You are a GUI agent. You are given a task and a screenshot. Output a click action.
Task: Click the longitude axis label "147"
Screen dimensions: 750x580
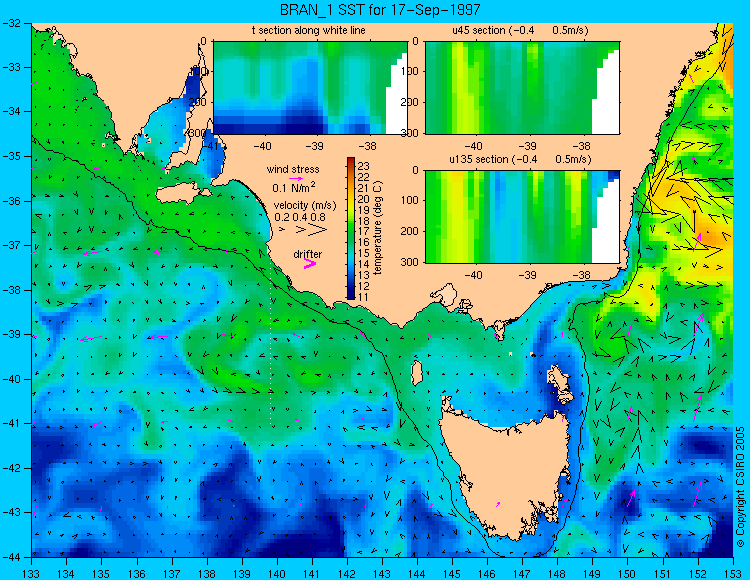[x=522, y=574]
